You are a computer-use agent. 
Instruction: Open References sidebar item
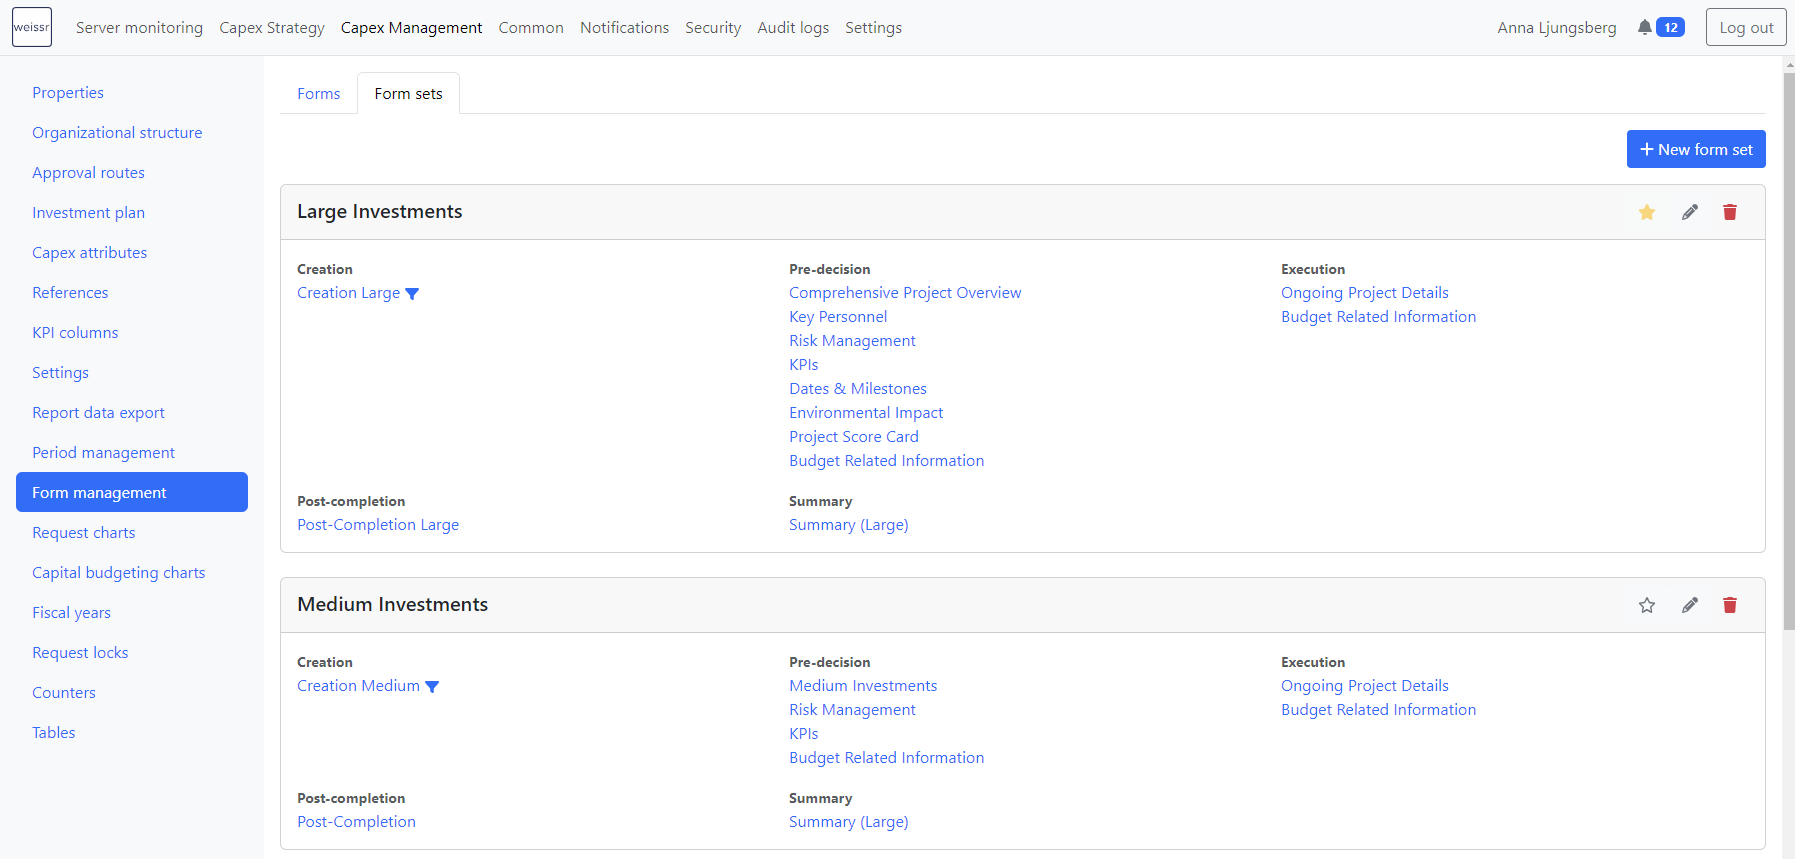pyautogui.click(x=70, y=292)
